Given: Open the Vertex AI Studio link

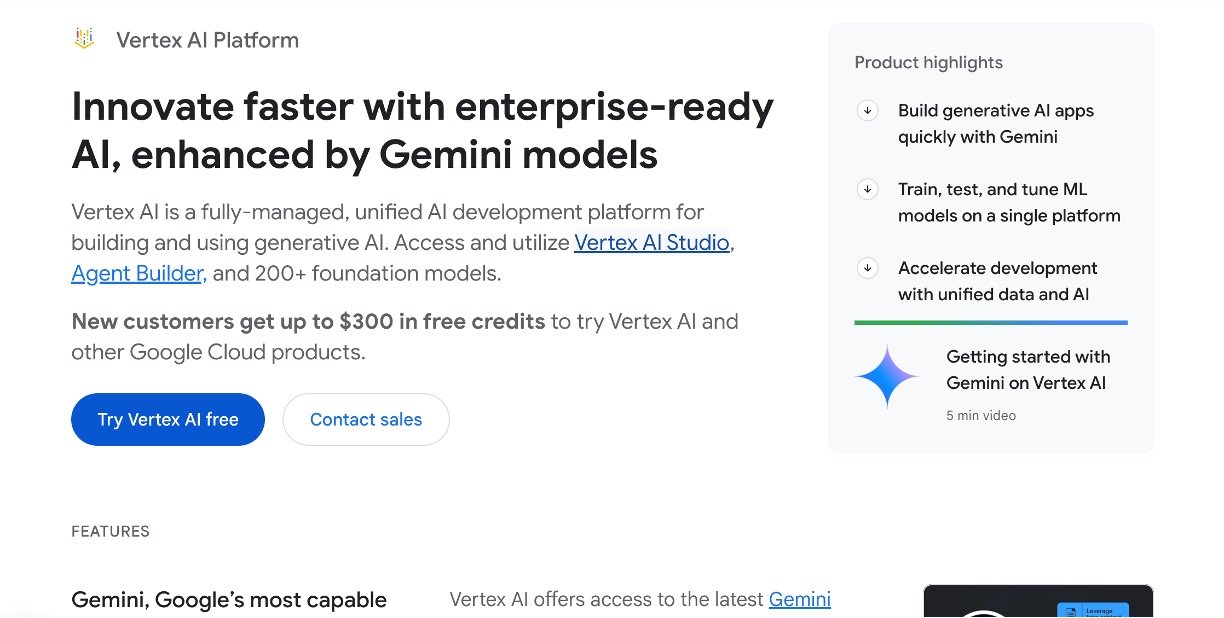Looking at the screenshot, I should coord(652,242).
